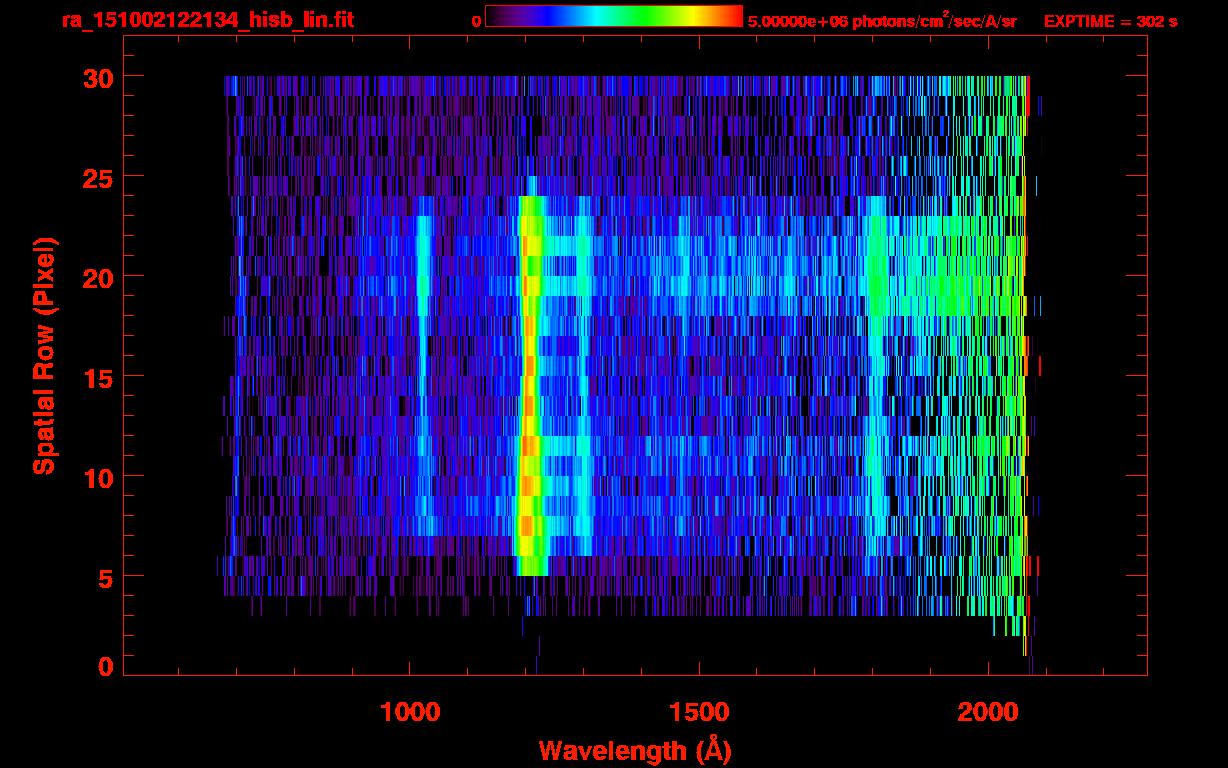Click the x-axis tick label 1500

coord(699,712)
